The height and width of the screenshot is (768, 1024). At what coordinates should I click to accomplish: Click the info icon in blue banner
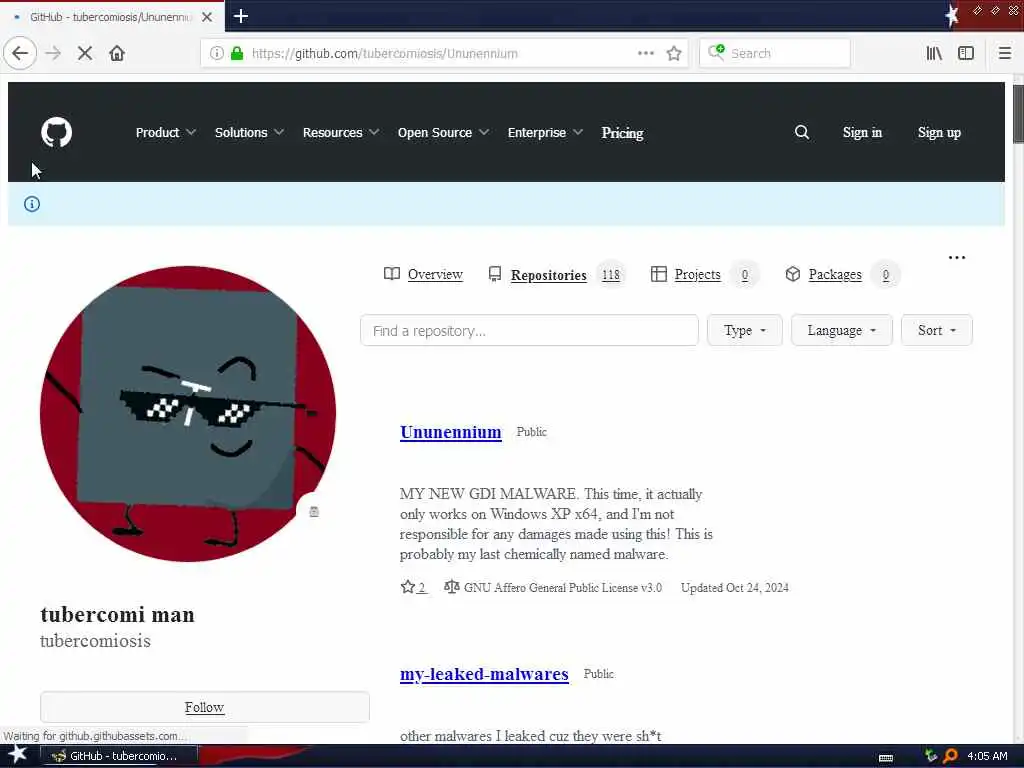pyautogui.click(x=32, y=204)
